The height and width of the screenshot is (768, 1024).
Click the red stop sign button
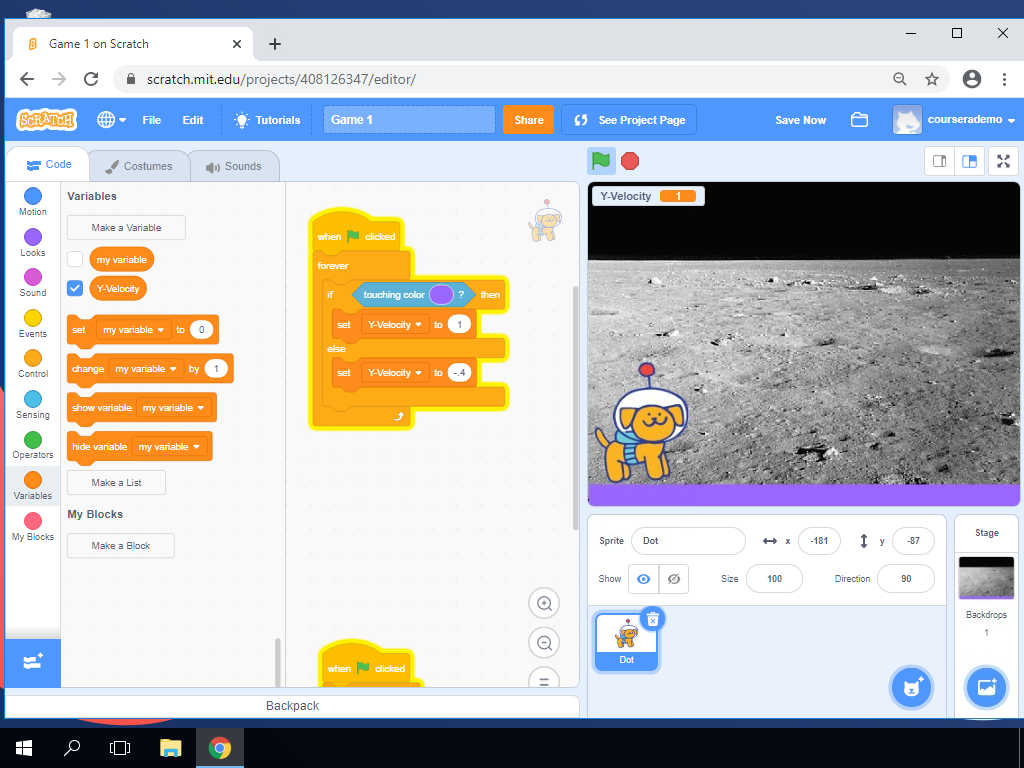(630, 161)
